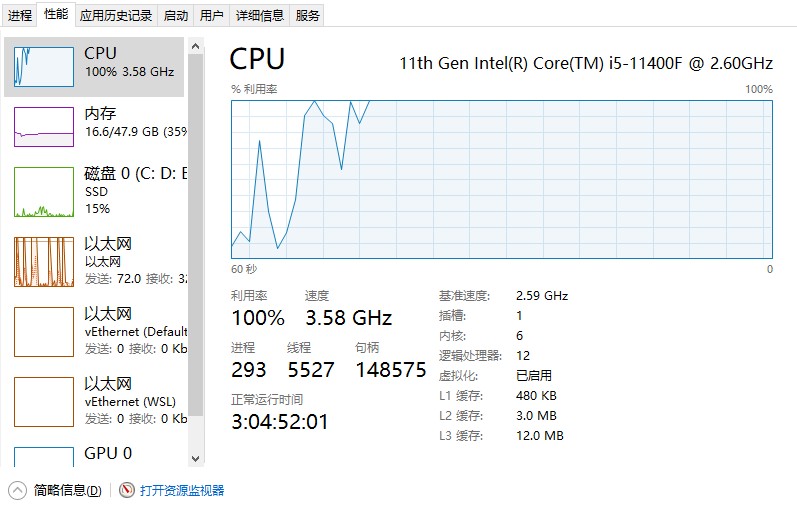Select the CPU mini graph thumbnail
Screen dimensions: 797x515
coord(44,66)
